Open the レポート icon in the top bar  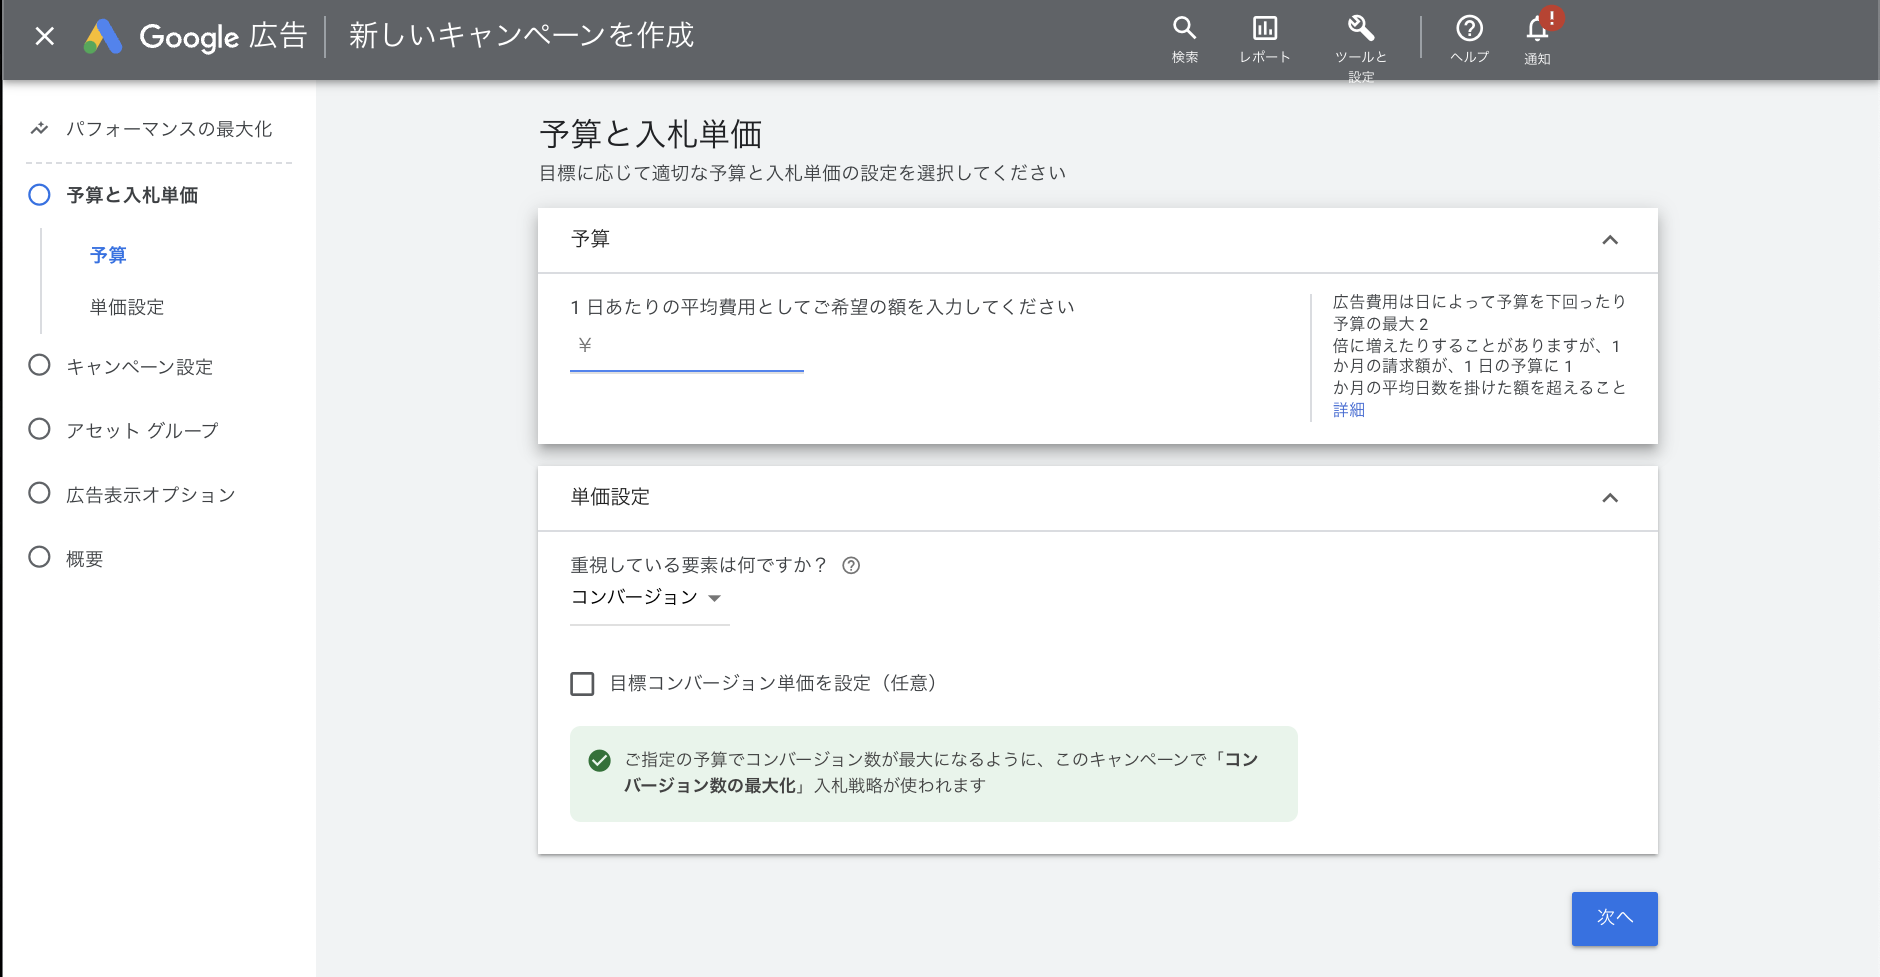coord(1265,27)
